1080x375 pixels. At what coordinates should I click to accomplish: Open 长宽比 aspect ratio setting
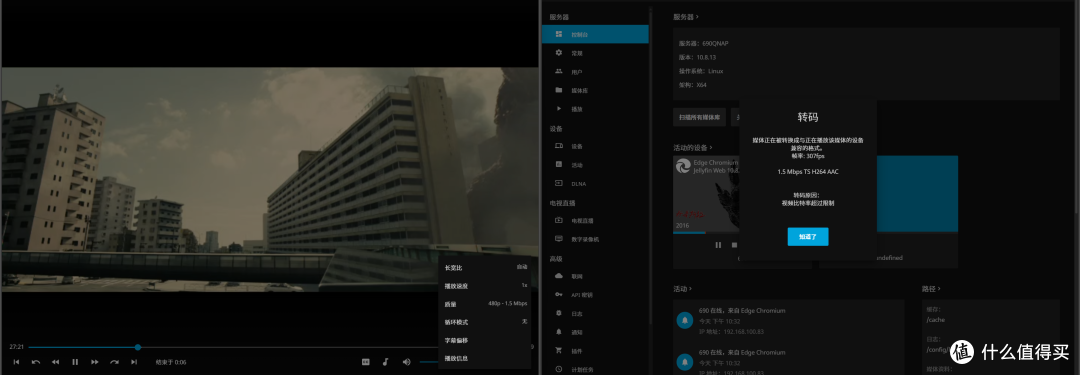coord(485,267)
